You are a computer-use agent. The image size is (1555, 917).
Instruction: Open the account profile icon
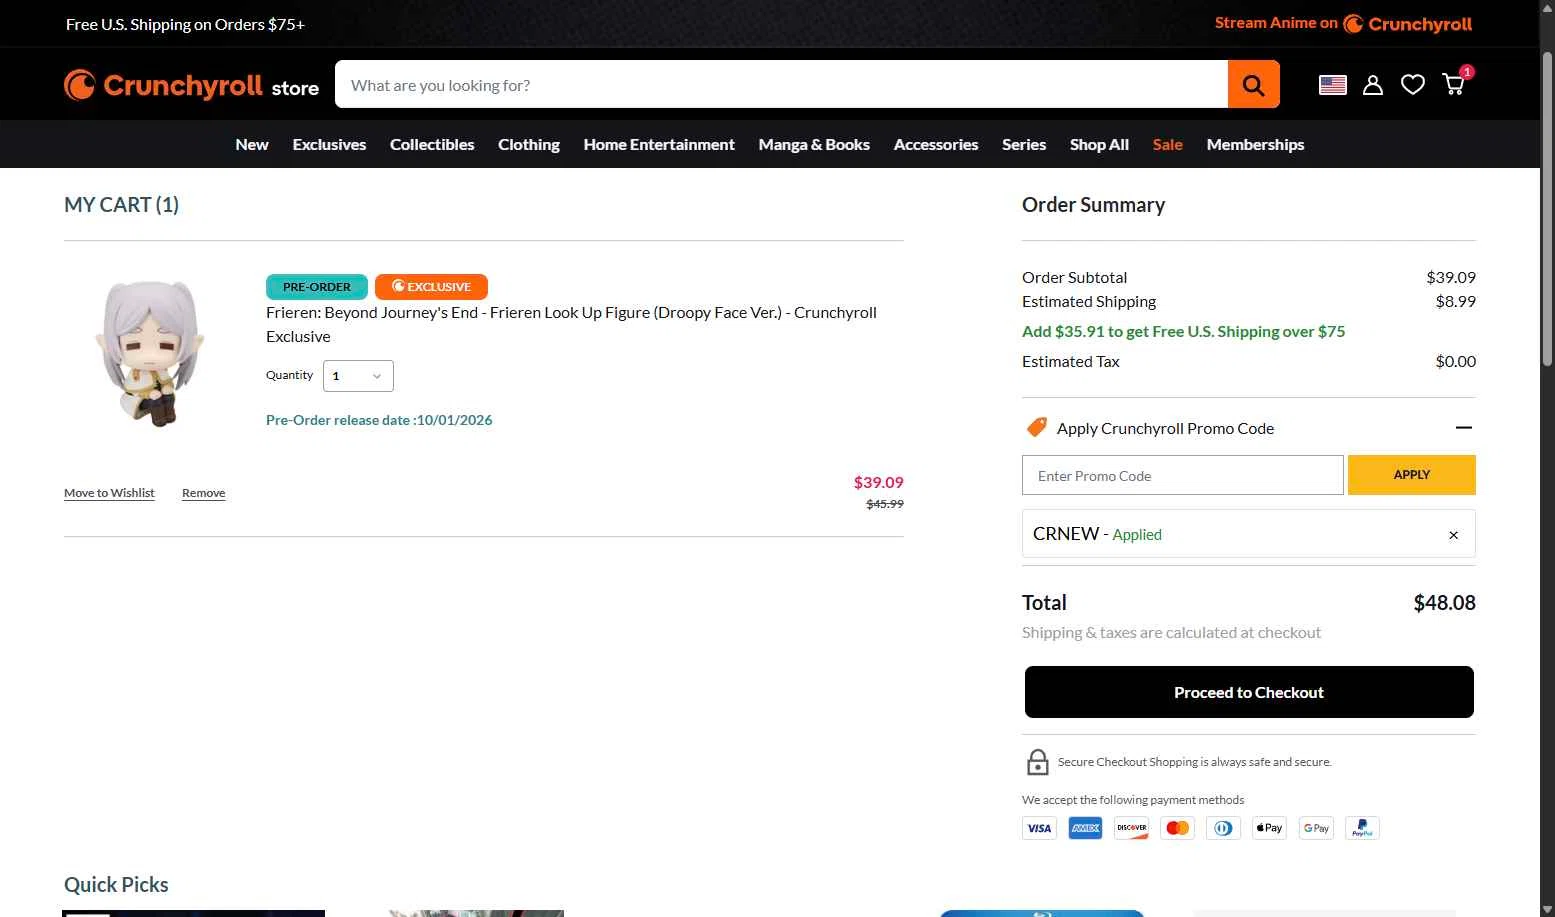click(1373, 85)
